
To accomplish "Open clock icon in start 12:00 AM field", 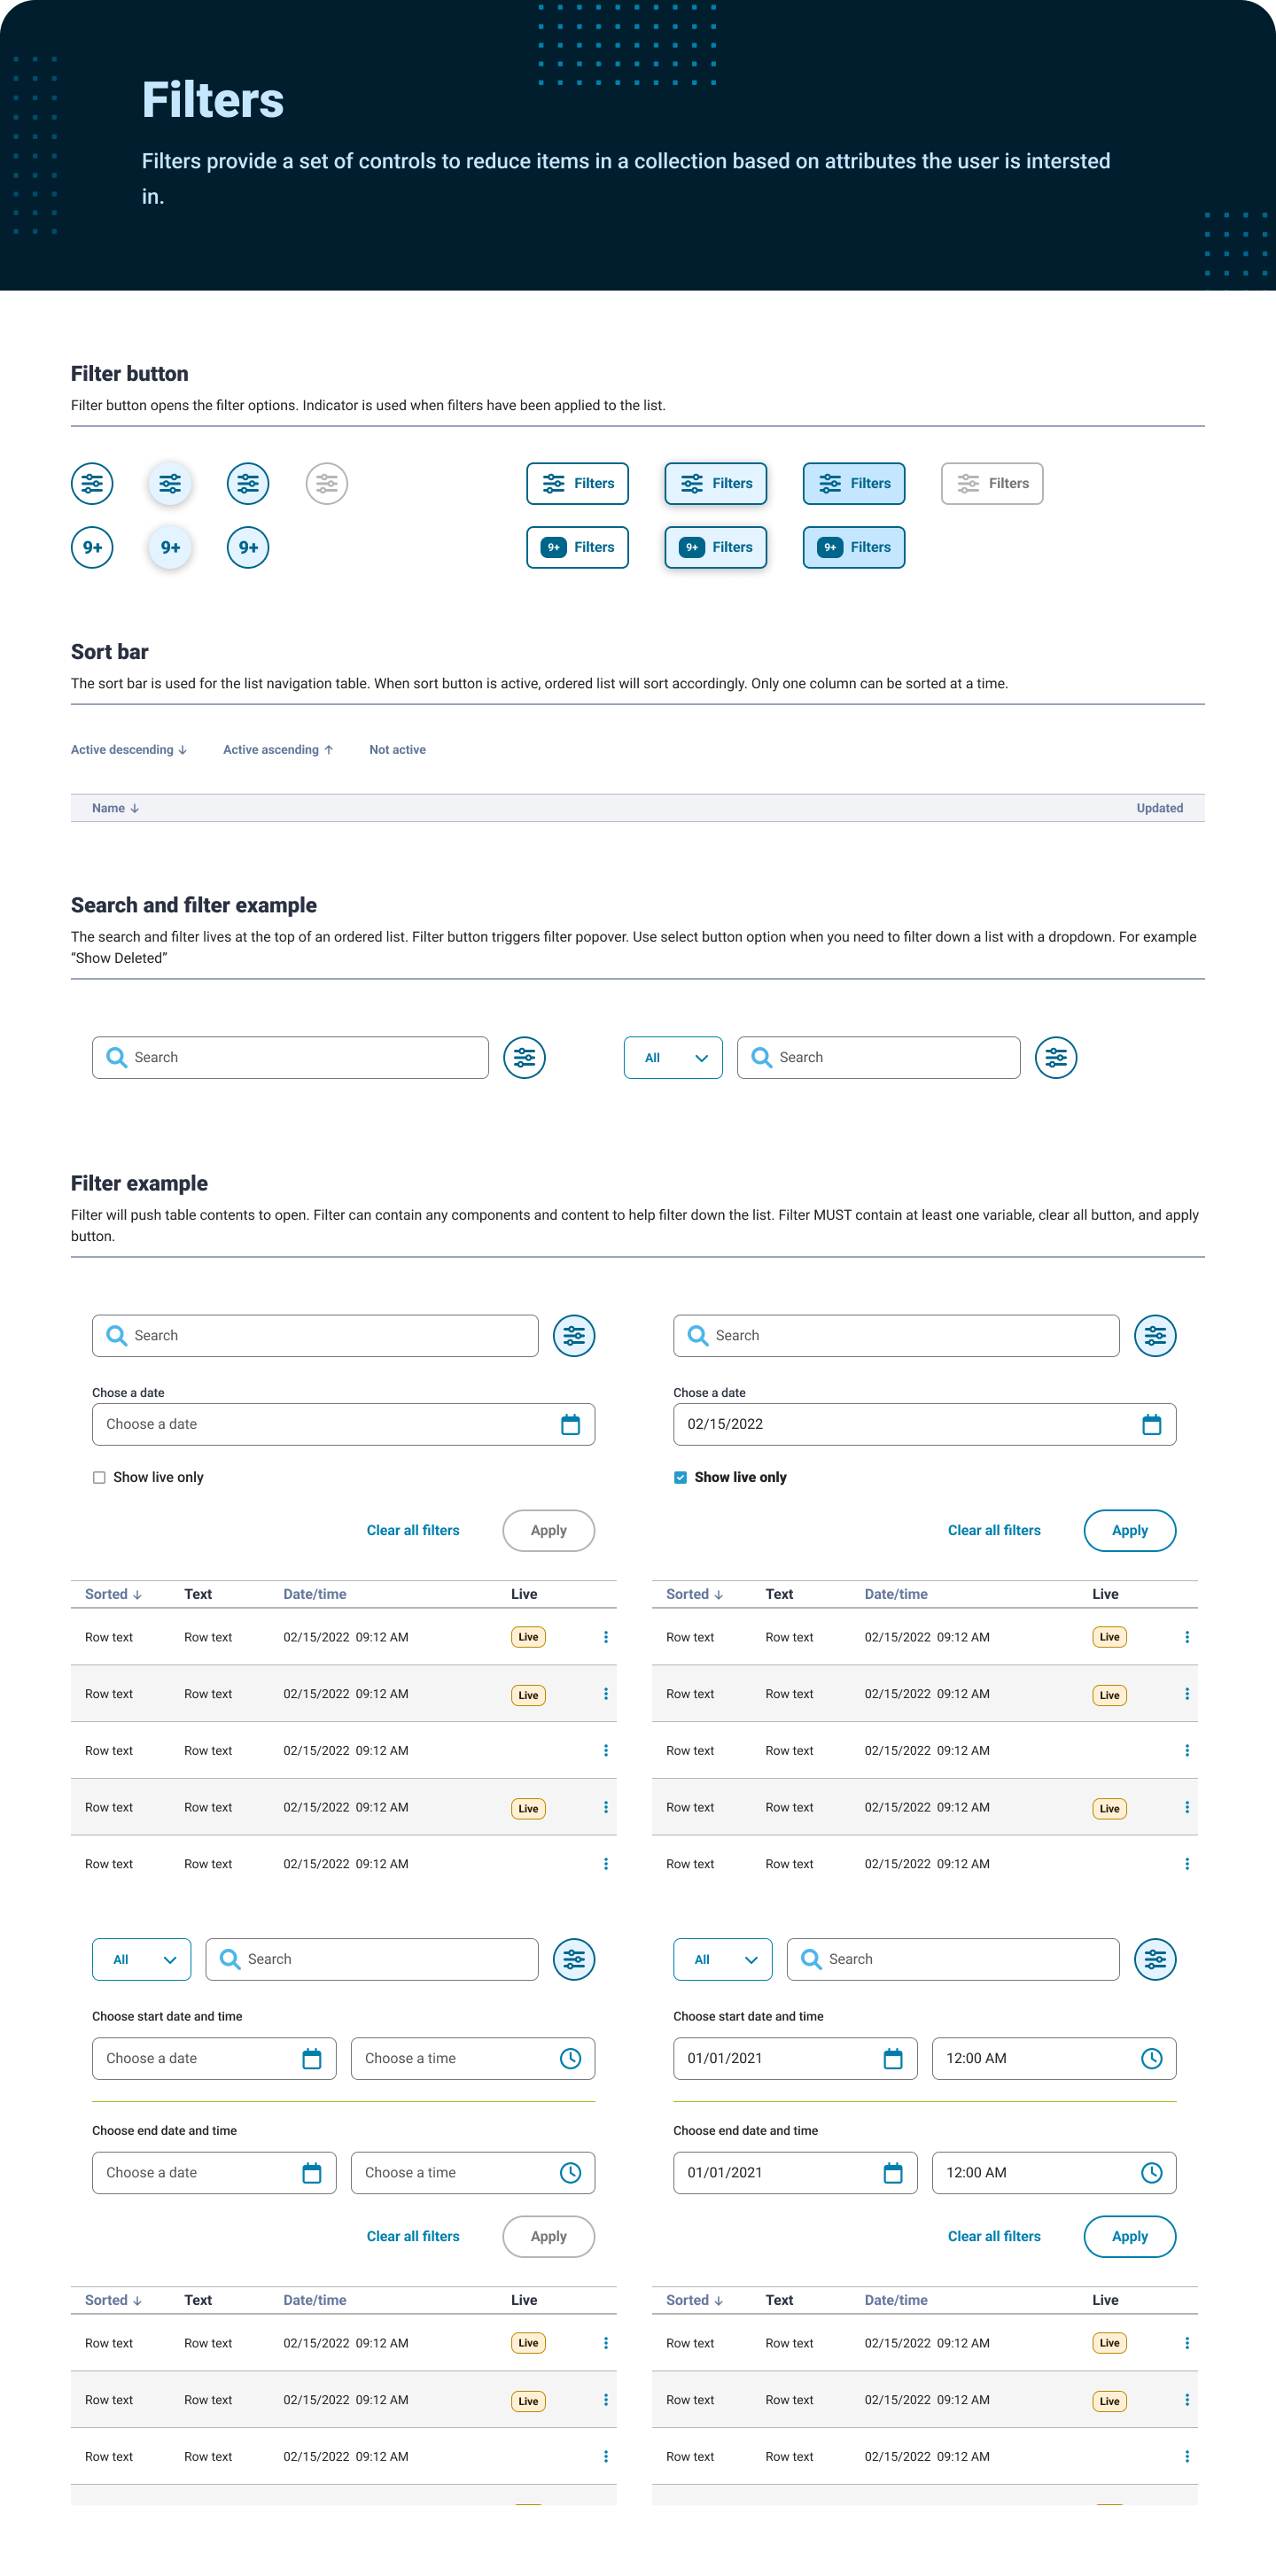I will [x=1152, y=2059].
